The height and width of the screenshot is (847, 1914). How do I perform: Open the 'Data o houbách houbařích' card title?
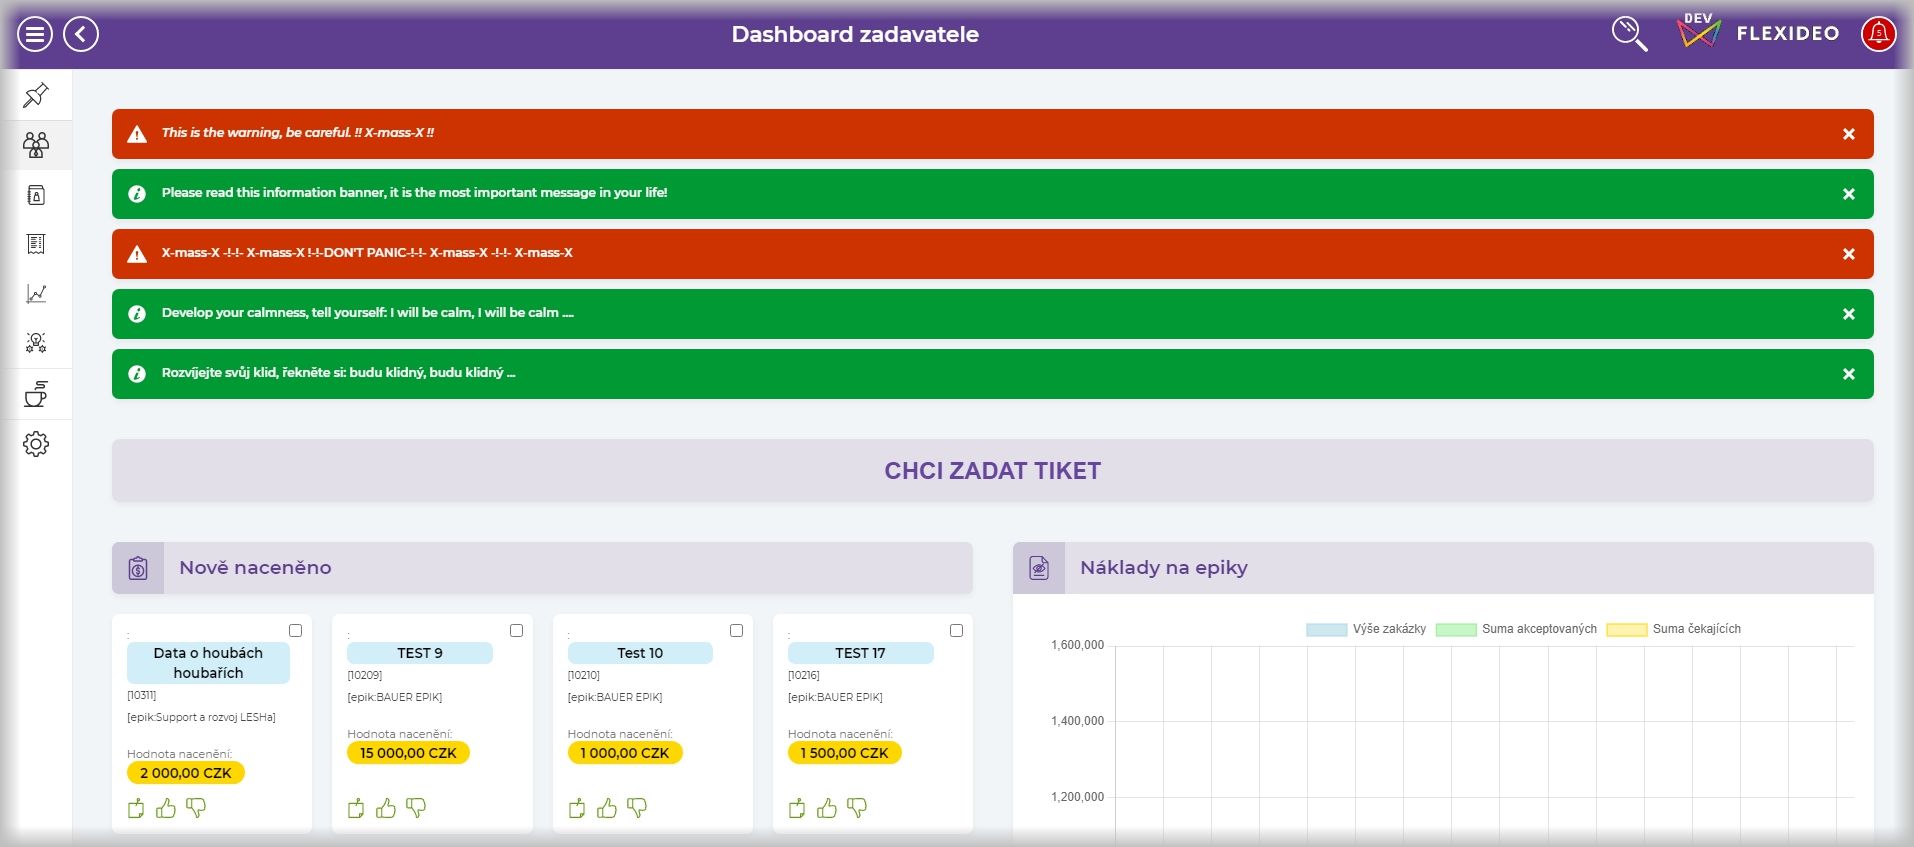pyautogui.click(x=208, y=663)
